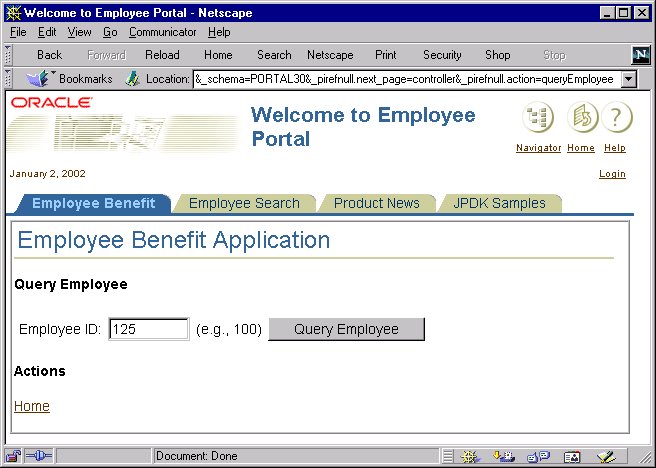656x468 pixels.
Task: Switch to the Employee Benefit tab
Action: (93, 203)
